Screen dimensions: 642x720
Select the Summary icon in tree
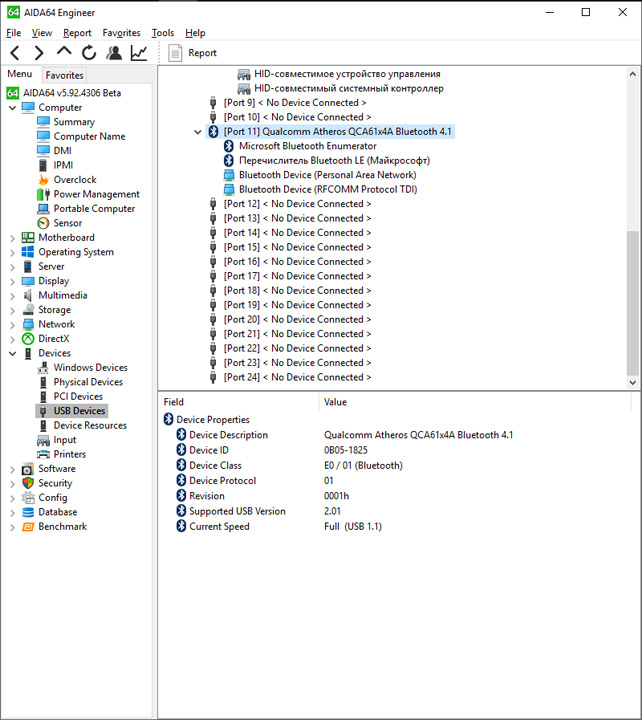43,122
